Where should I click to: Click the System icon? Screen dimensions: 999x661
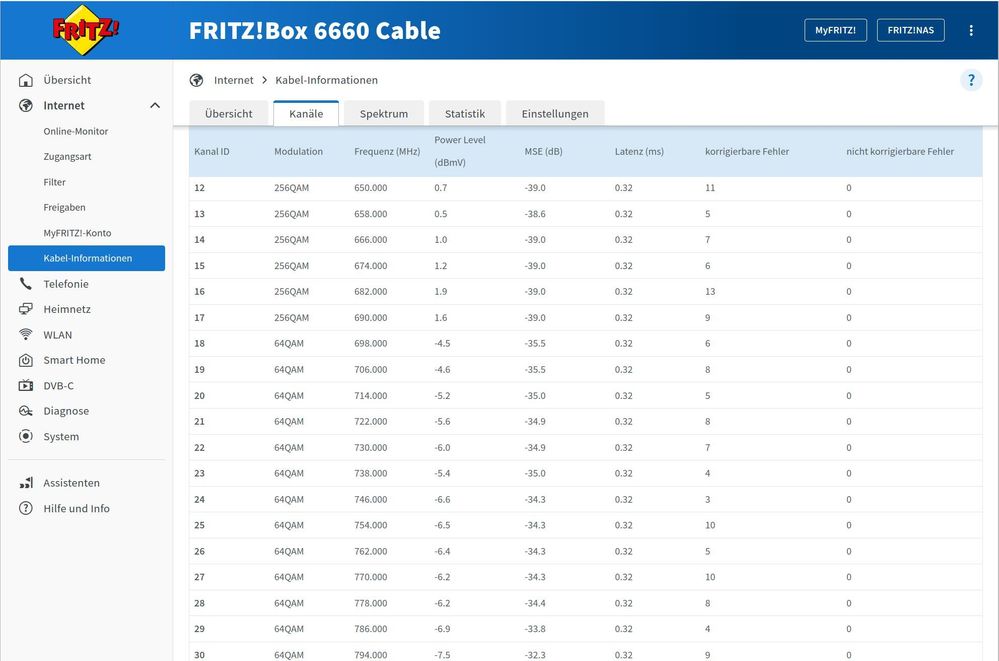(x=25, y=437)
